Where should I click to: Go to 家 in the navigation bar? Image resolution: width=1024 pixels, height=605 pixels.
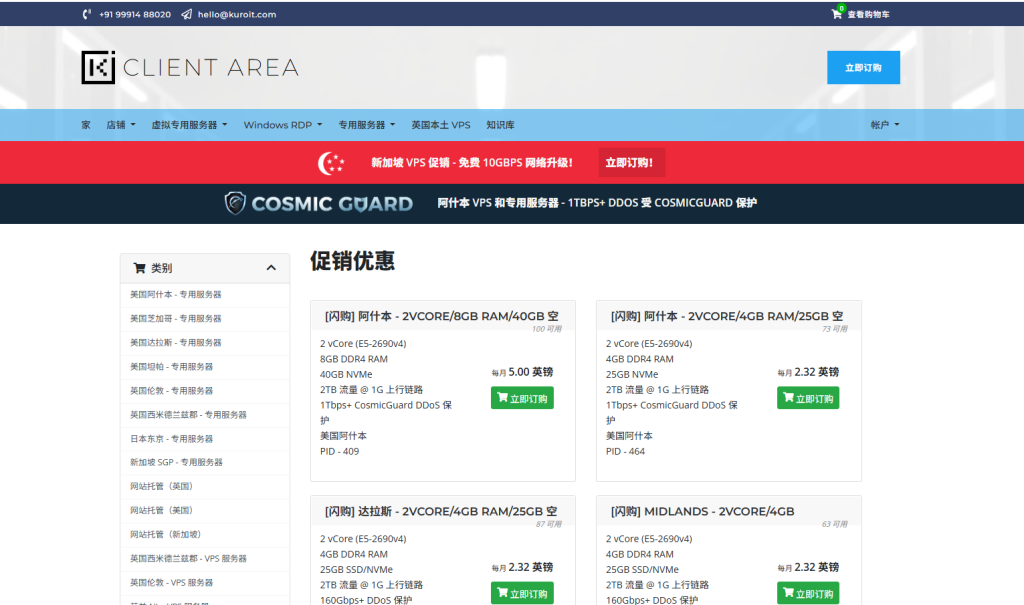[x=86, y=125]
